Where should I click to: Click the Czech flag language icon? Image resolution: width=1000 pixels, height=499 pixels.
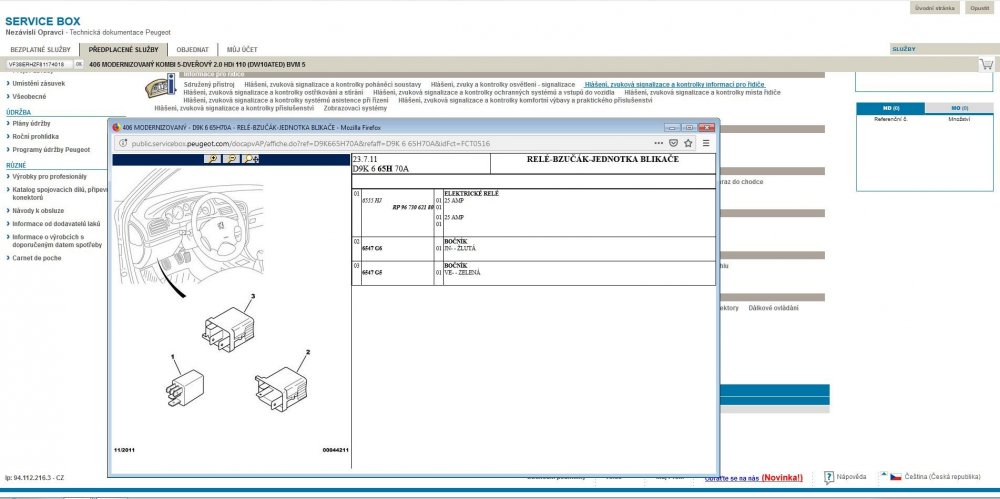click(895, 477)
